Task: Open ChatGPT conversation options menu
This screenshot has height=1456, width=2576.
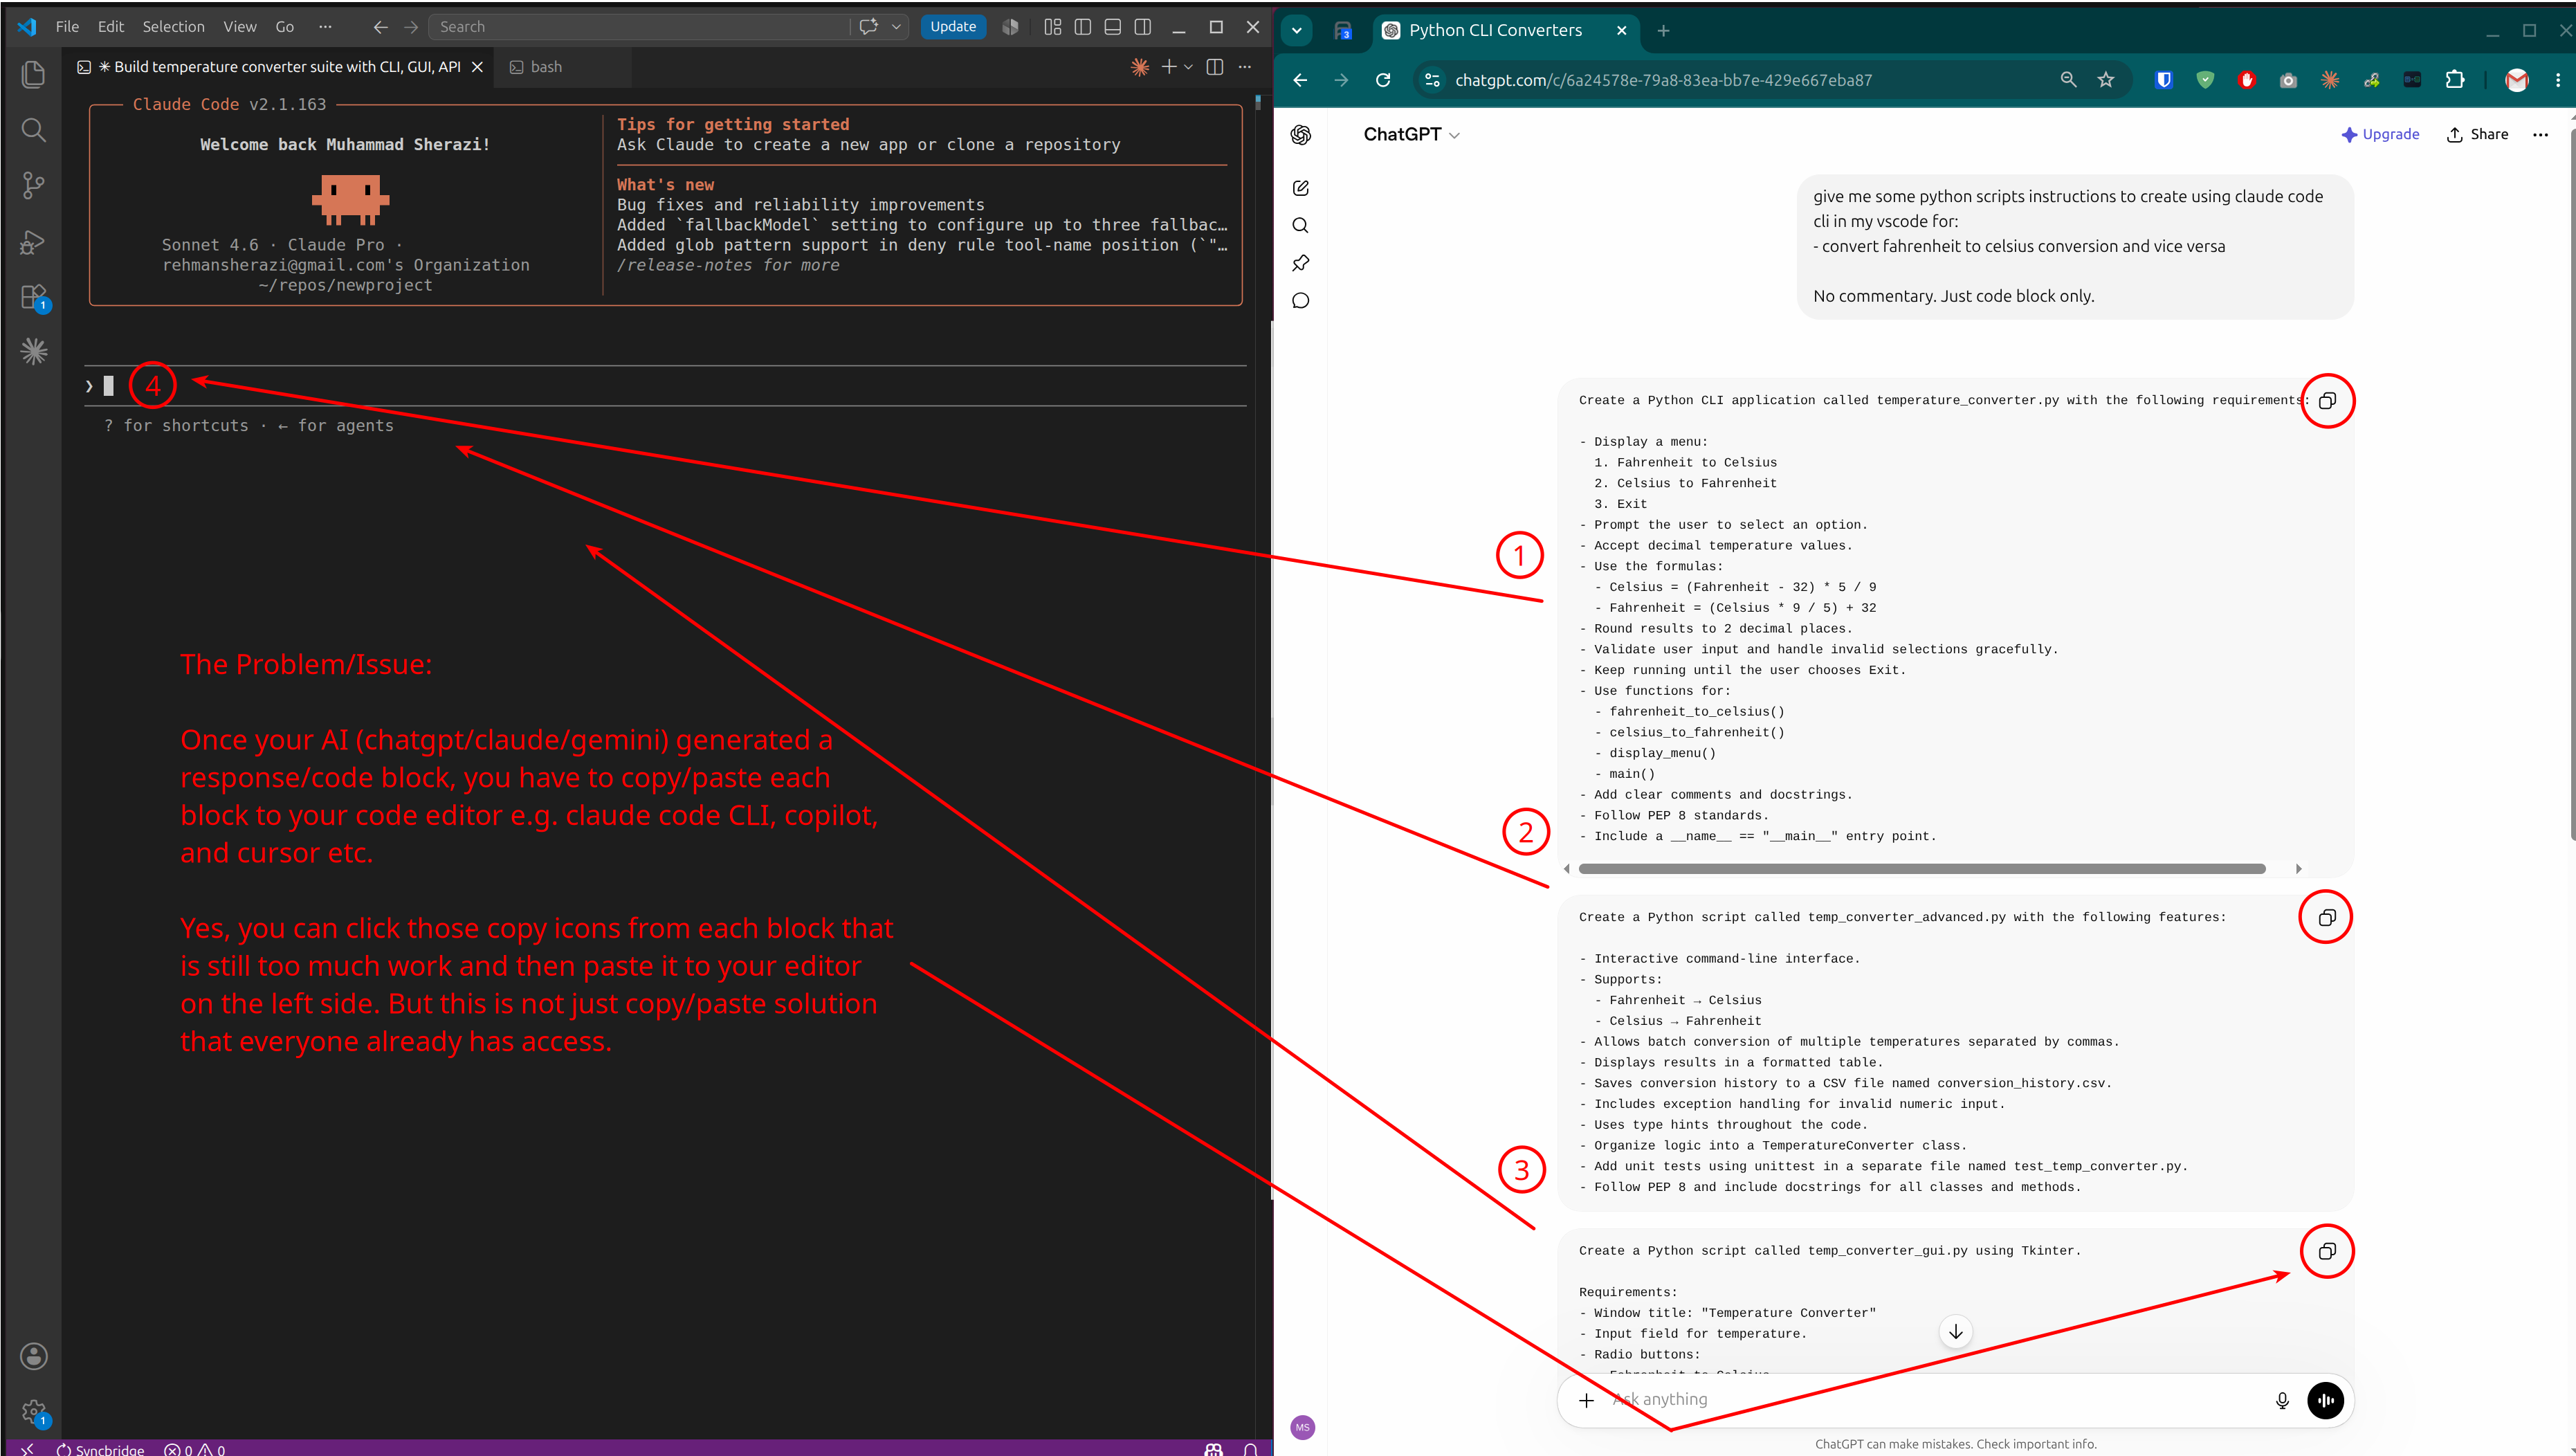Action: pyautogui.click(x=2540, y=135)
